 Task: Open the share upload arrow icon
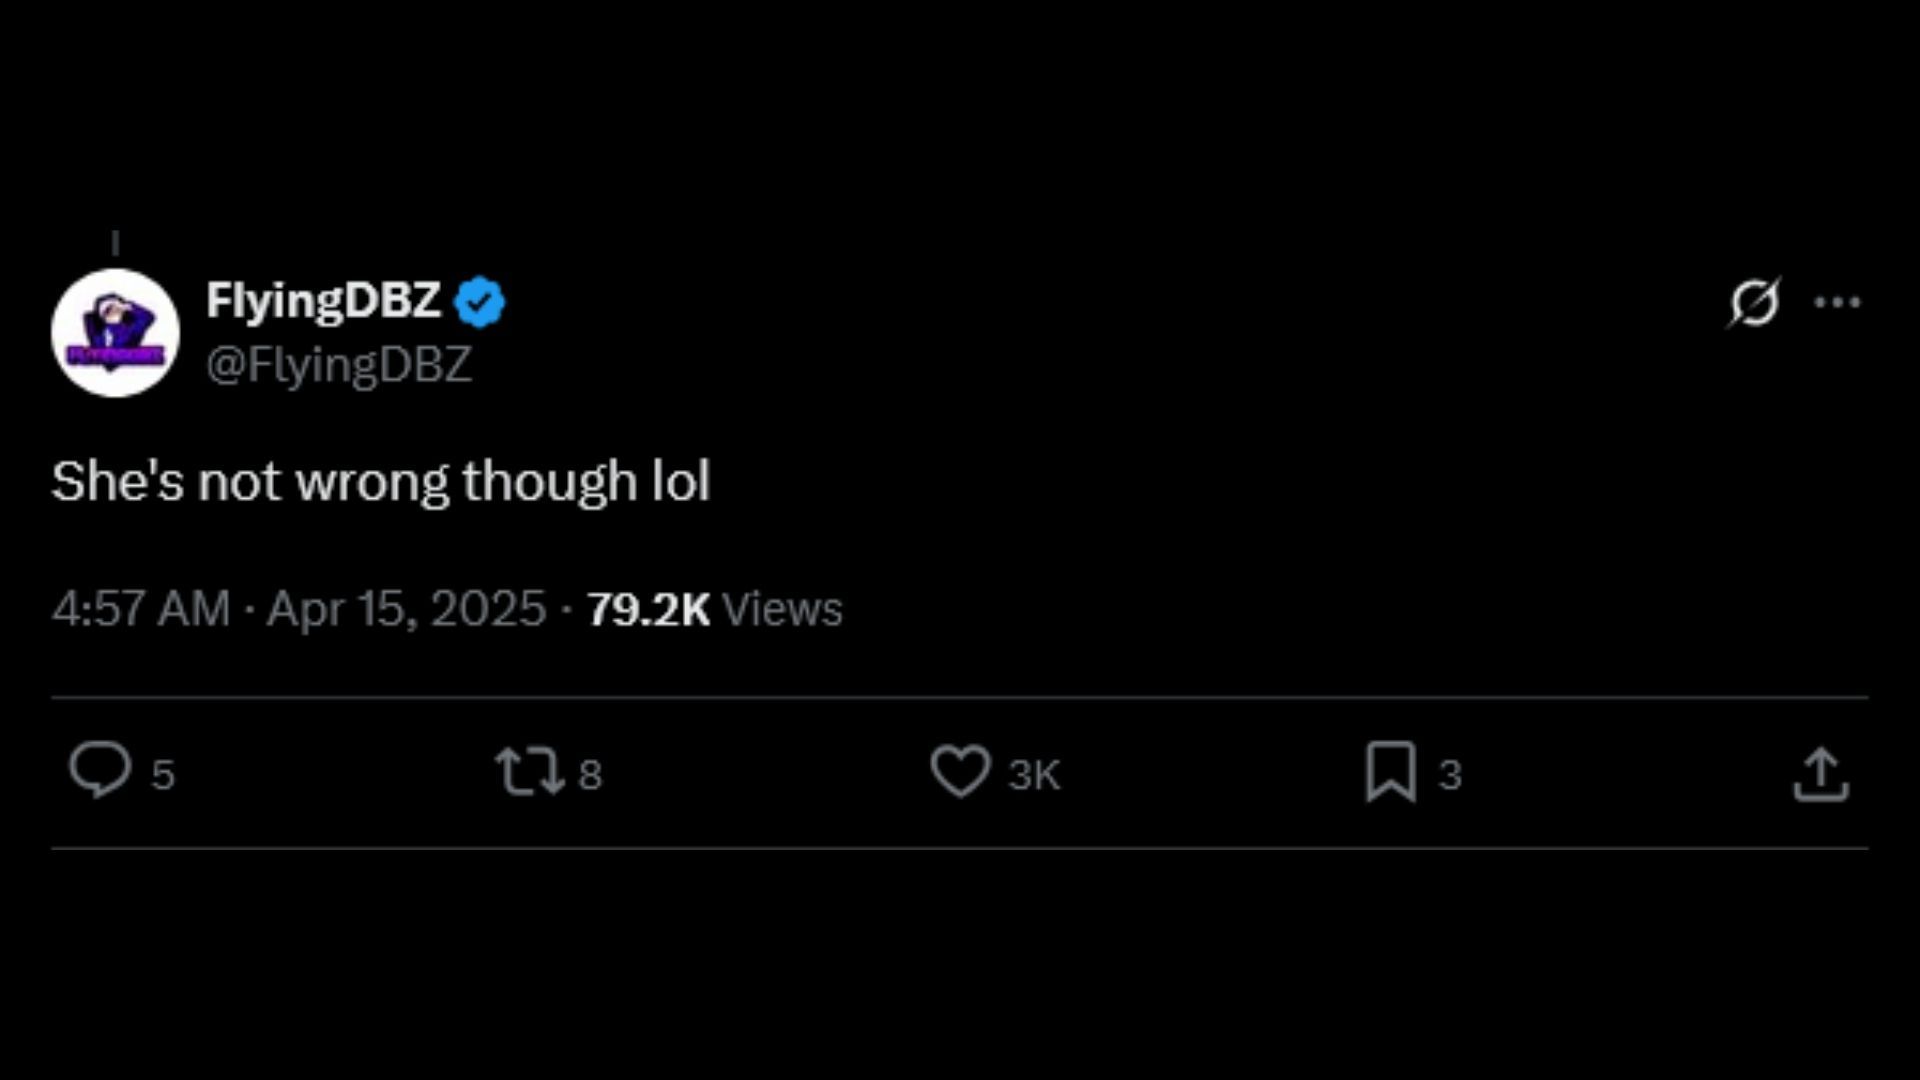click(1820, 775)
